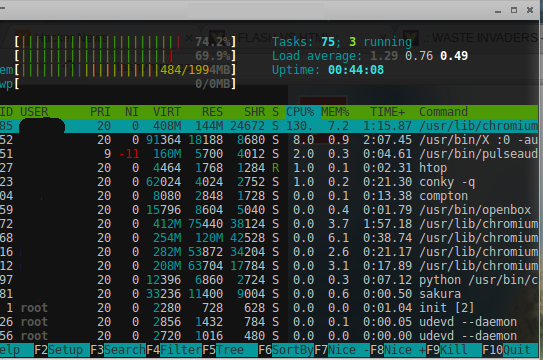Click the 69.9% CPU usage meter
The width and height of the screenshot is (543, 360).
coord(125,56)
